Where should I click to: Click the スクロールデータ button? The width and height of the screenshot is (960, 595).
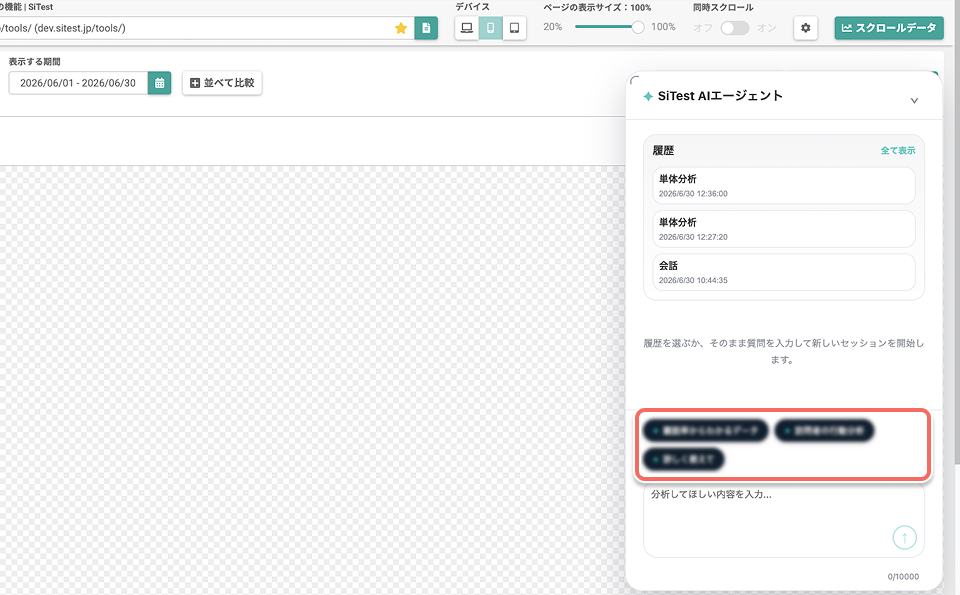[x=889, y=28]
